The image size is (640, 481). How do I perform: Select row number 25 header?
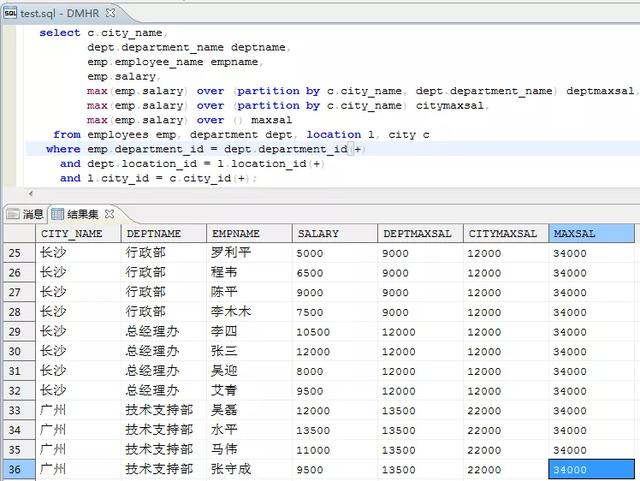(19, 253)
